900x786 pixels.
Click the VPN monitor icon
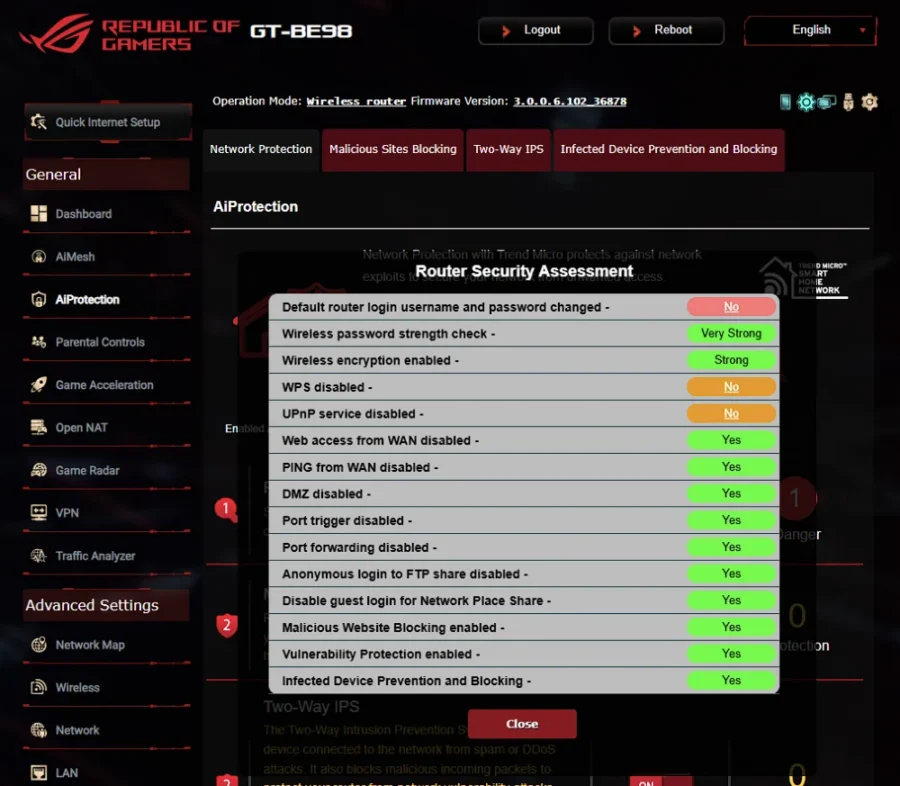point(38,513)
